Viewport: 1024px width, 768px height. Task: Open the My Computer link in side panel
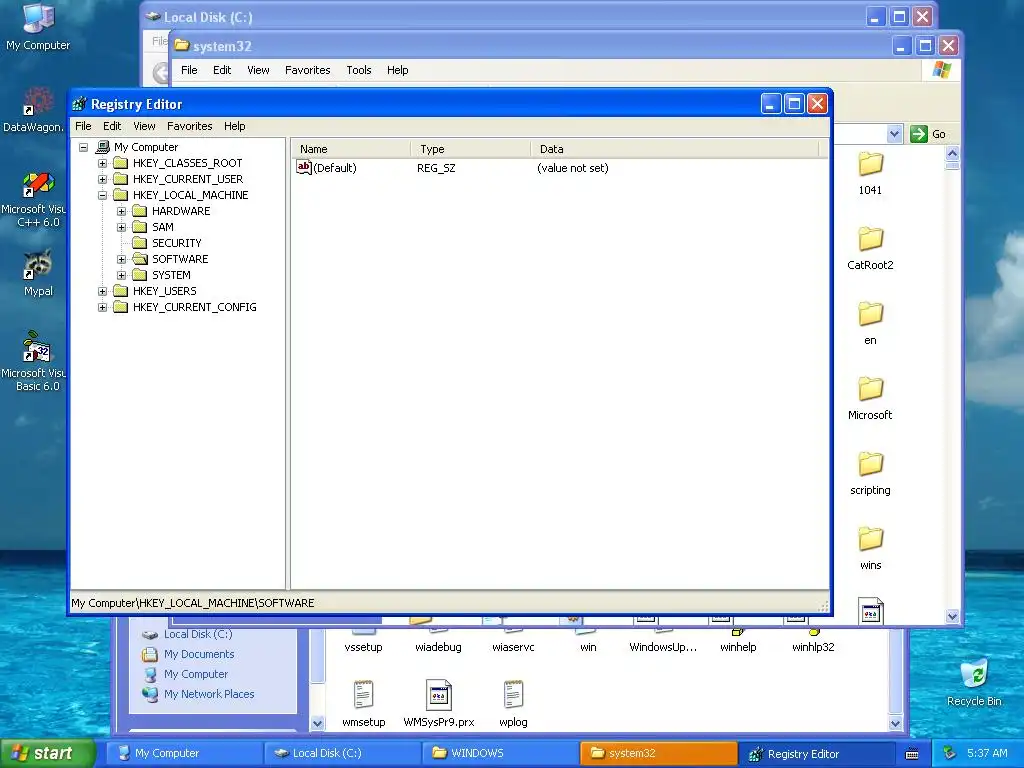click(196, 674)
